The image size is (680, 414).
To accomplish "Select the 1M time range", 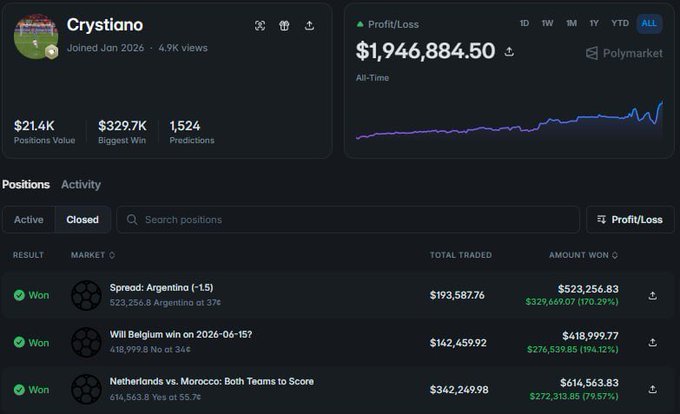I will pyautogui.click(x=572, y=23).
